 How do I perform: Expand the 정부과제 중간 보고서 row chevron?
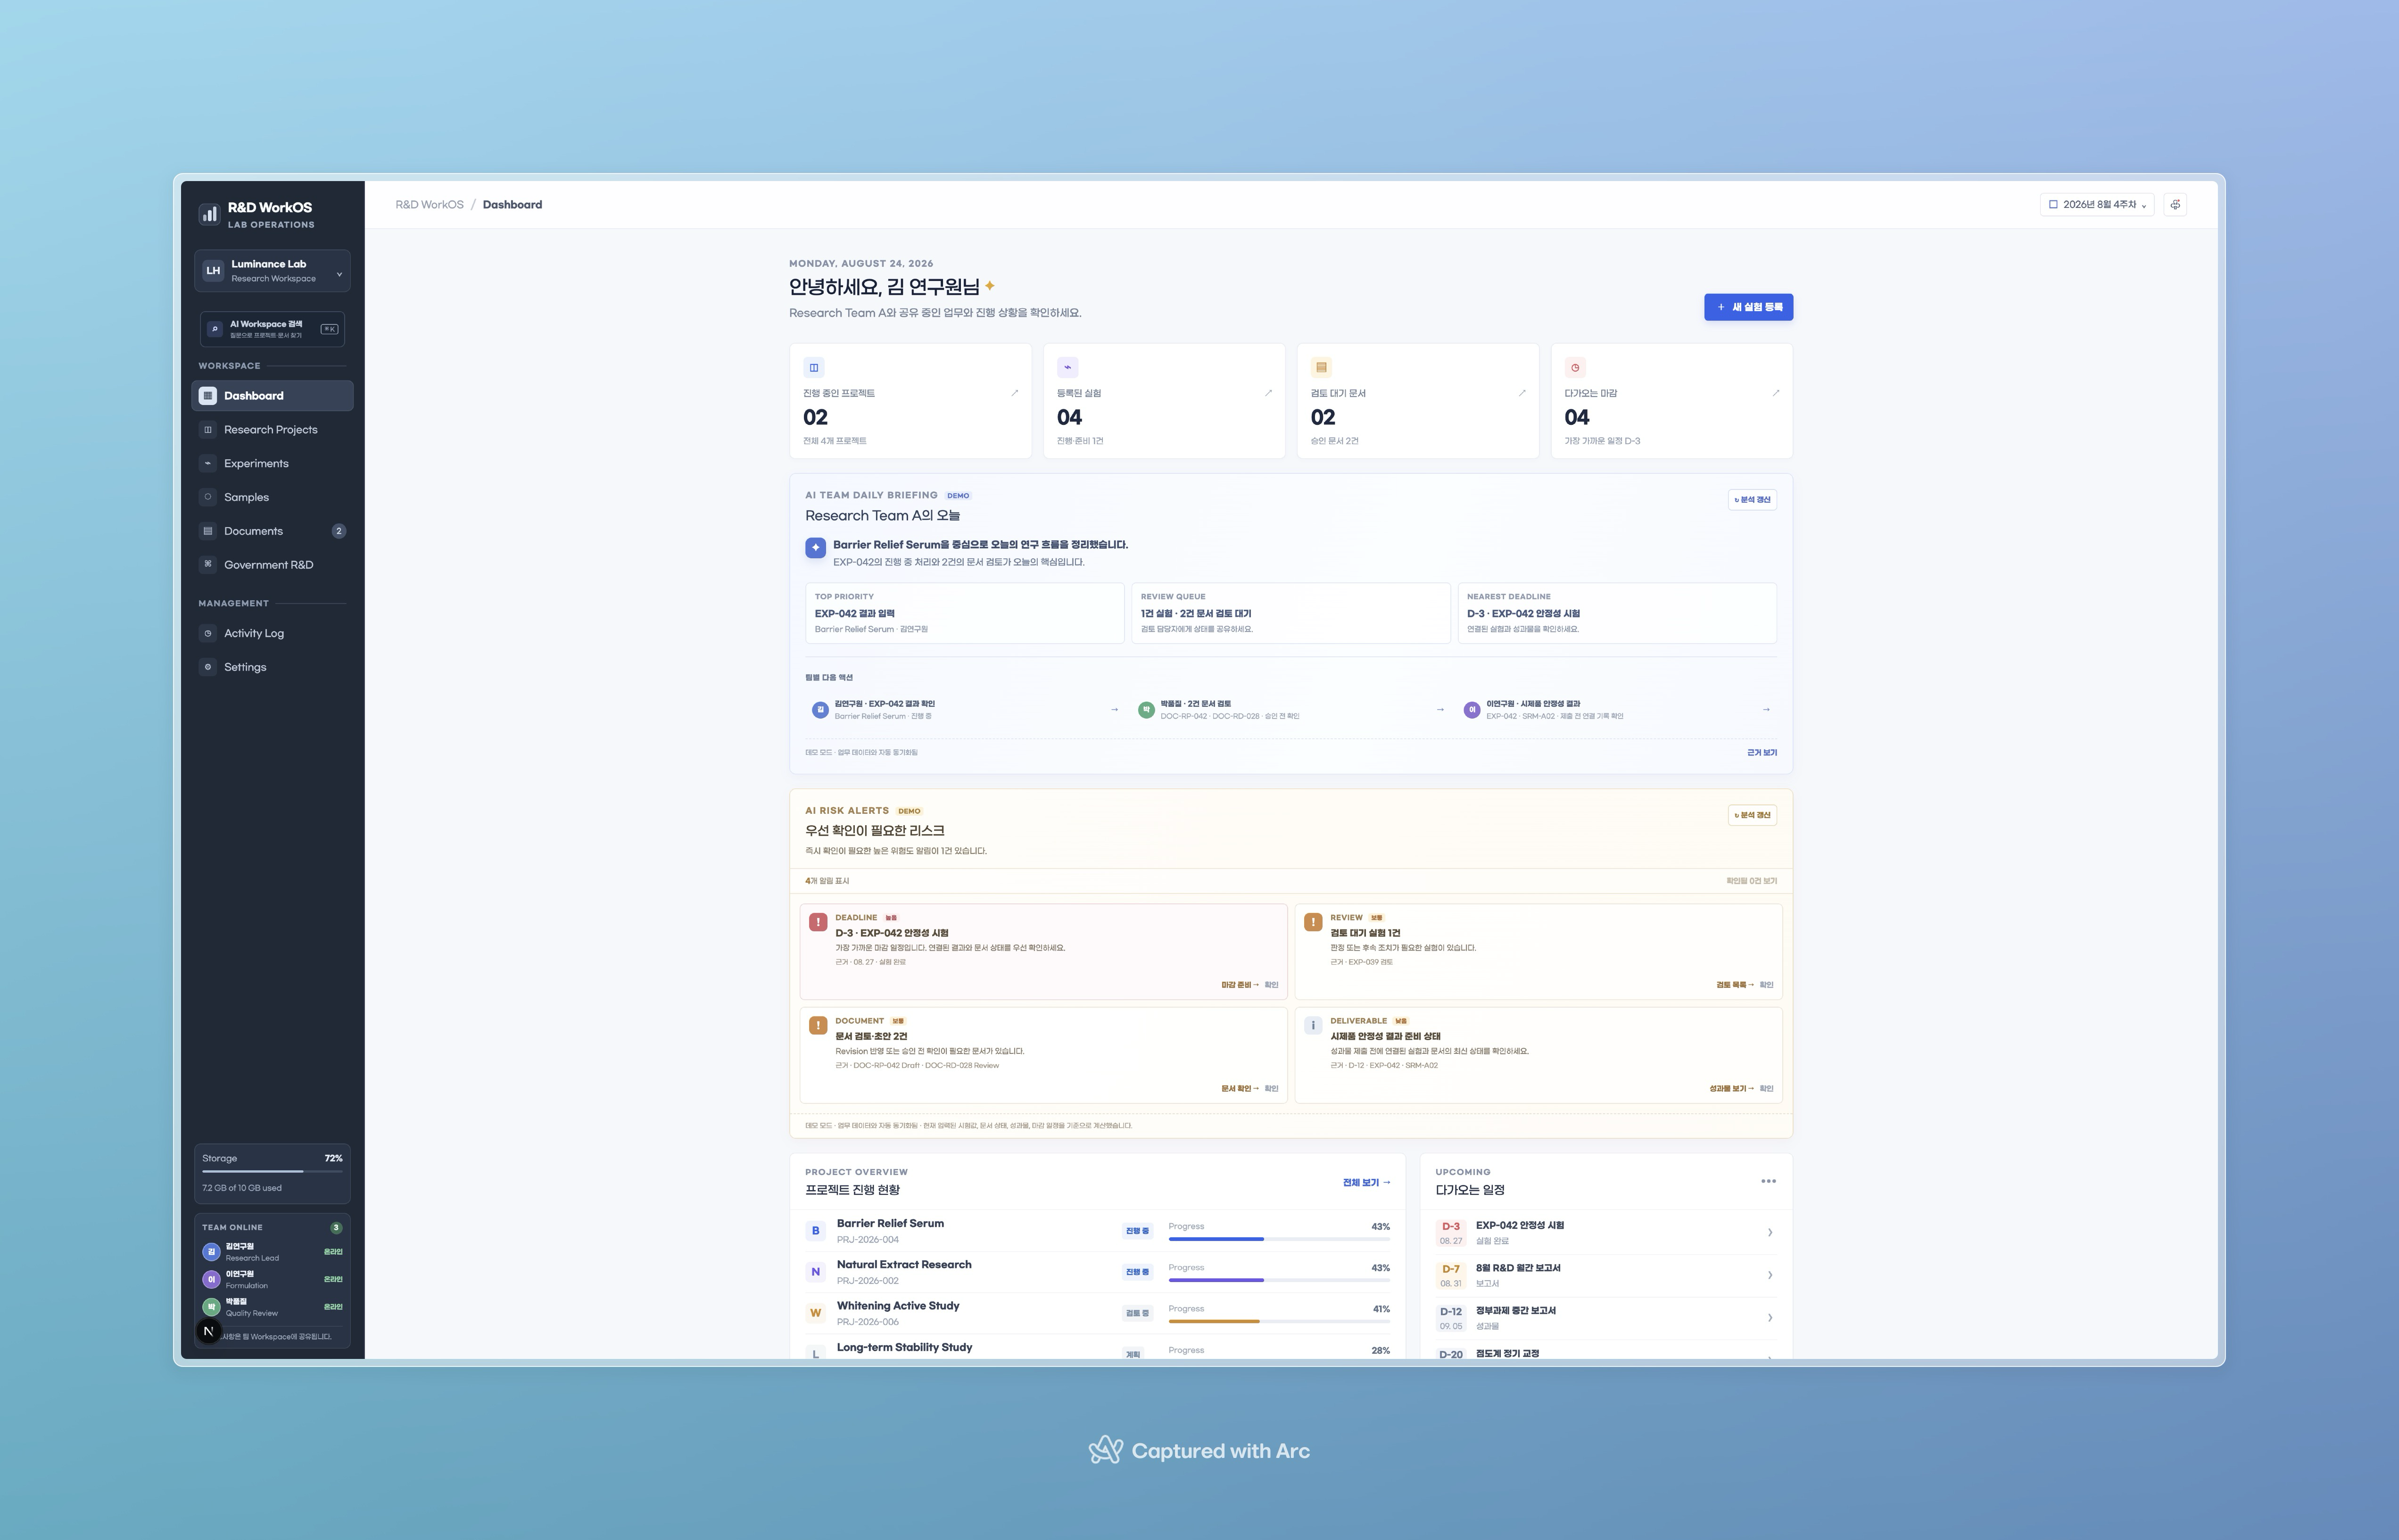click(1770, 1318)
